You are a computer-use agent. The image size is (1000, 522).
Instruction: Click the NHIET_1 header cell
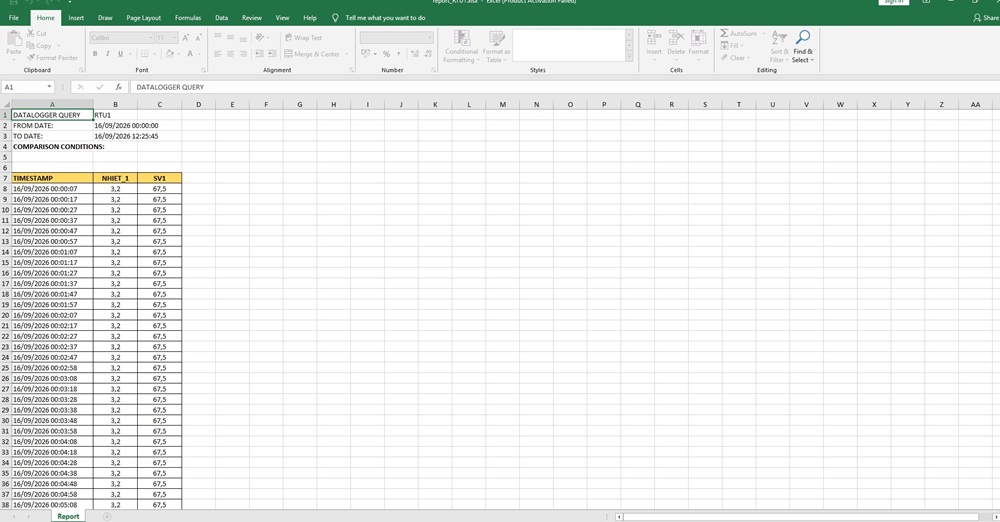[x=115, y=178]
